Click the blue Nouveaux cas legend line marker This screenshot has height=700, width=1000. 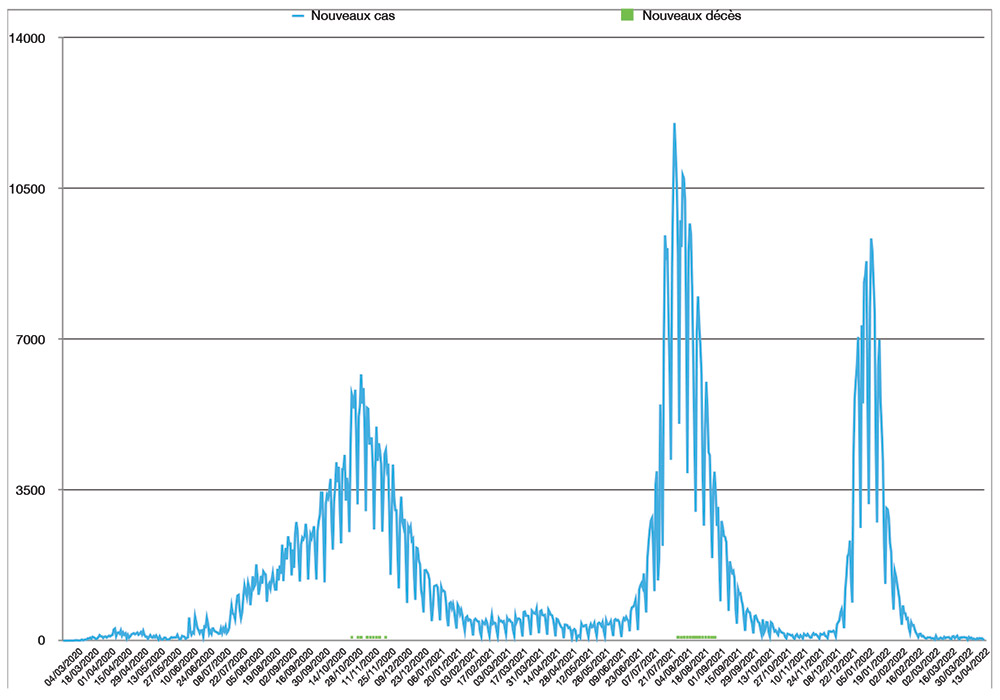click(x=297, y=16)
